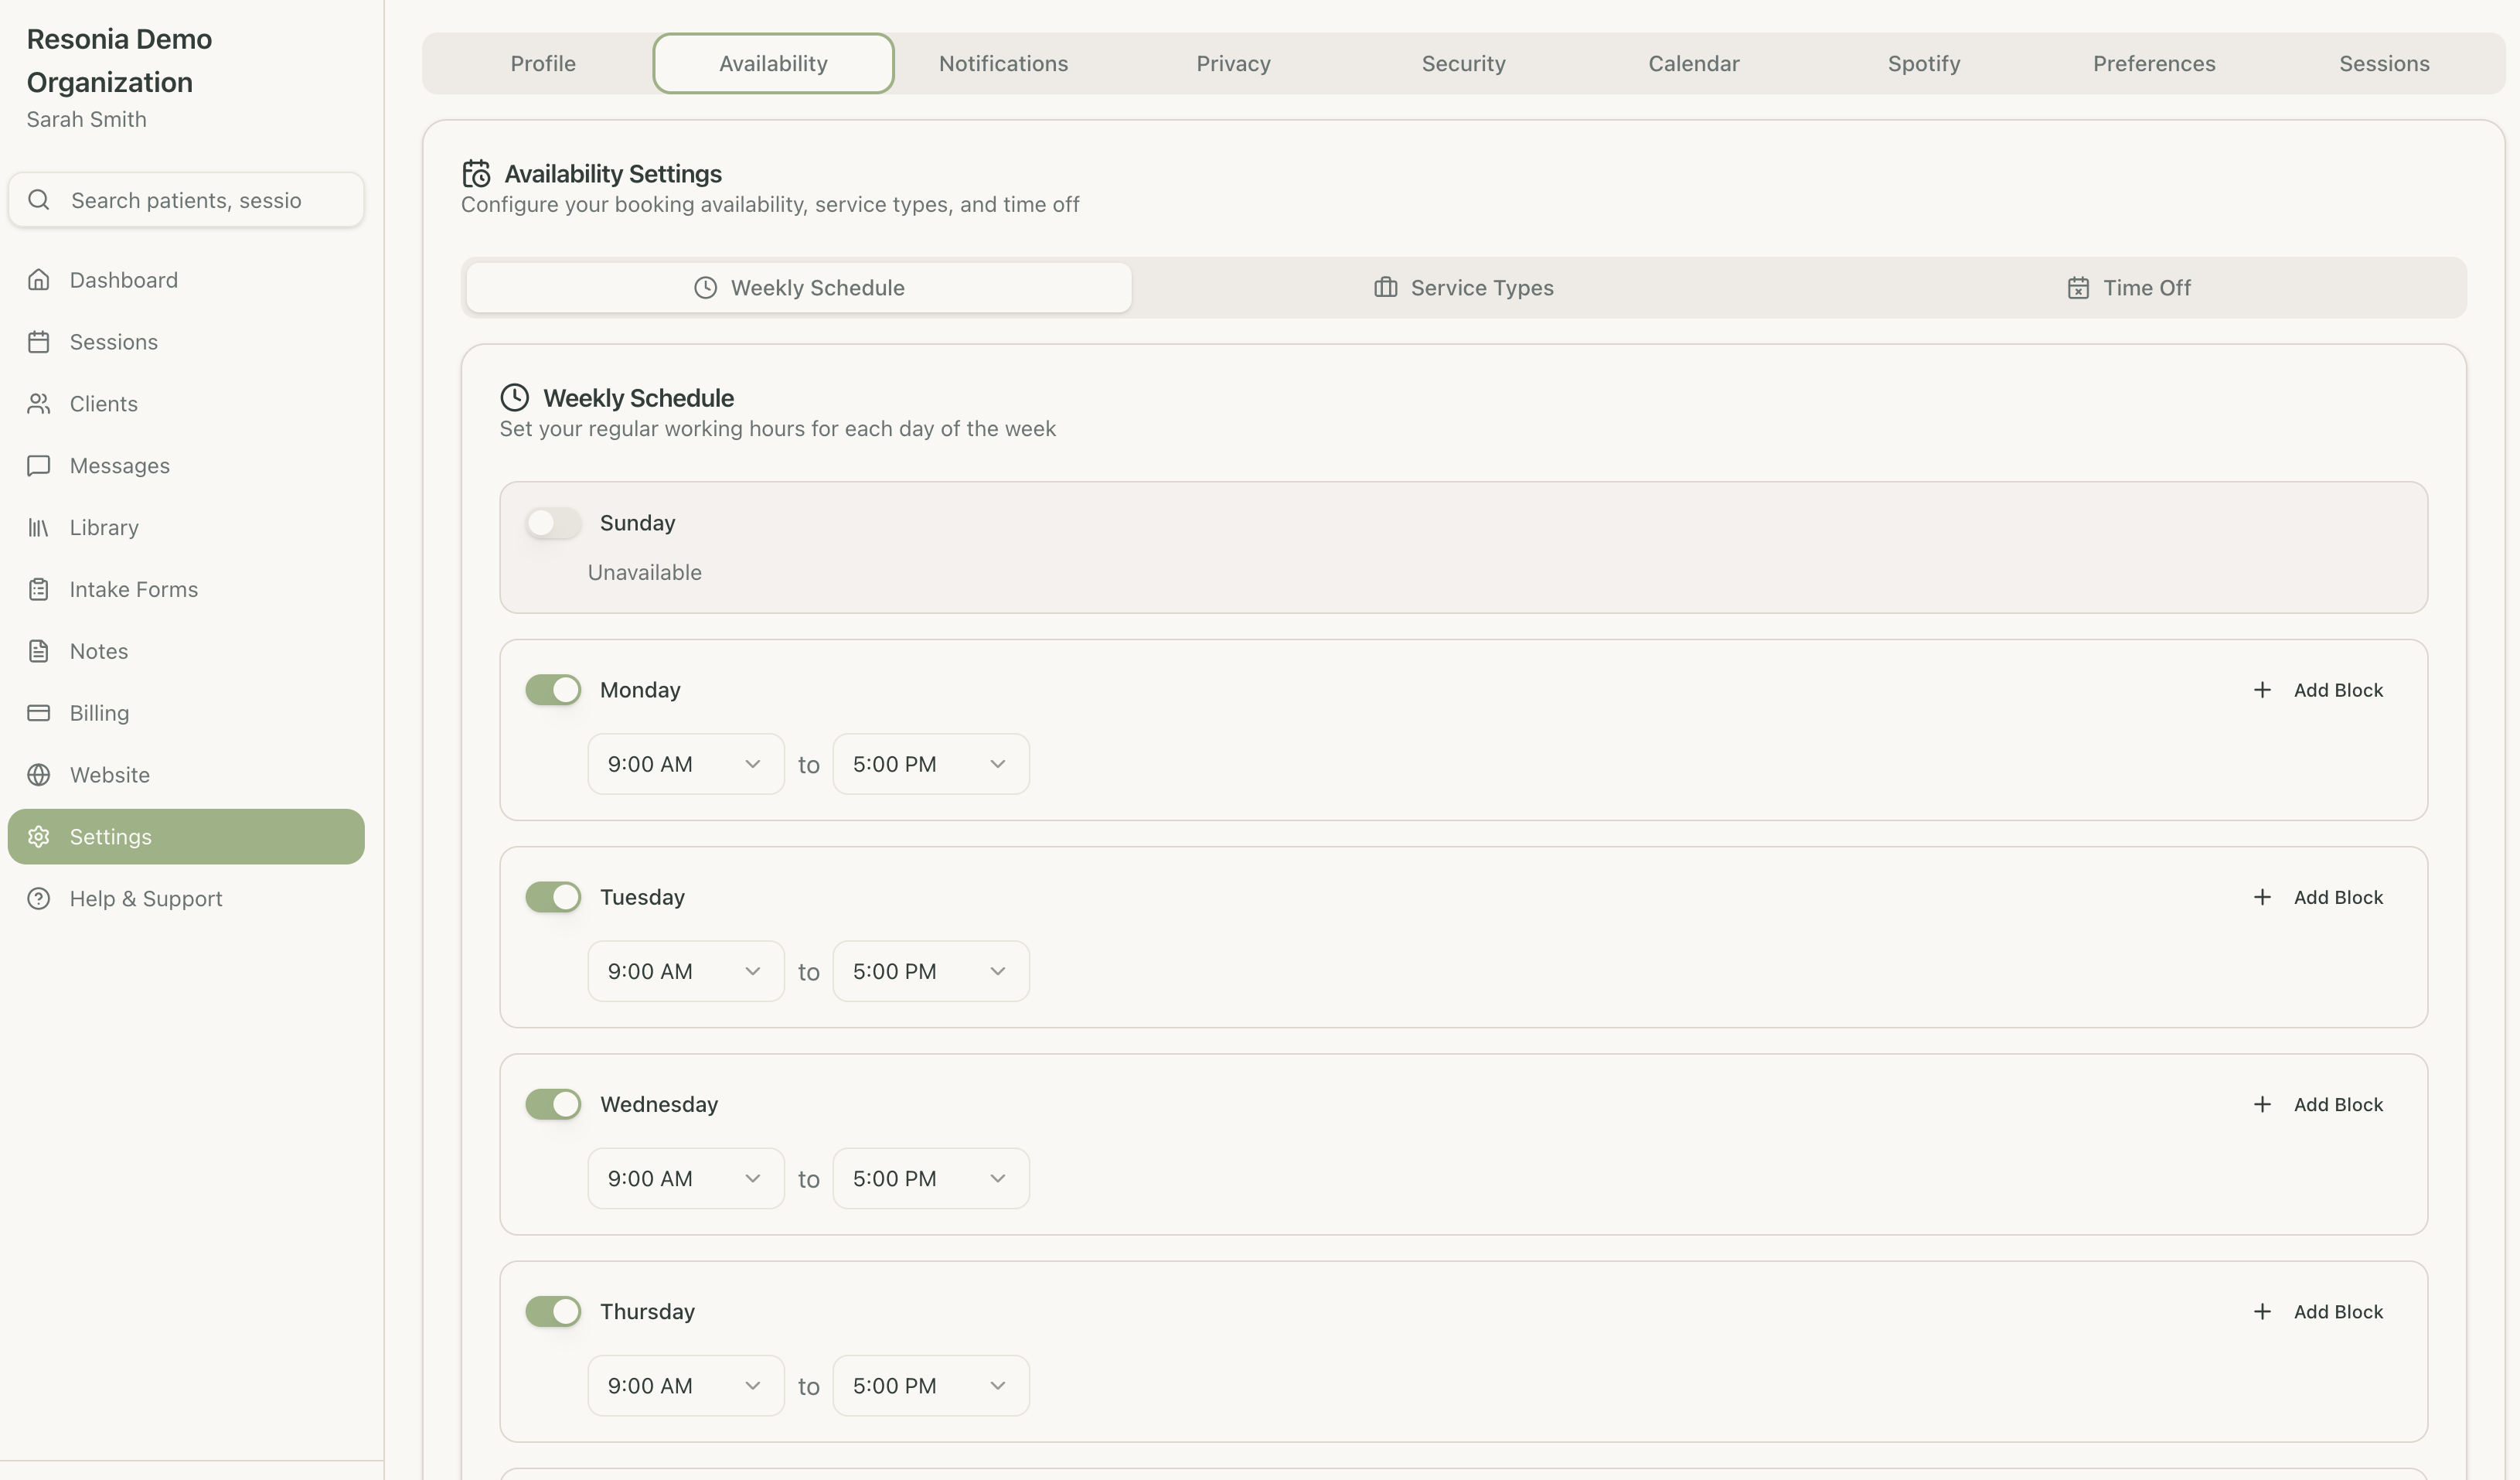Click the Website globe icon
Viewport: 2520px width, 1480px height.
[x=38, y=775]
